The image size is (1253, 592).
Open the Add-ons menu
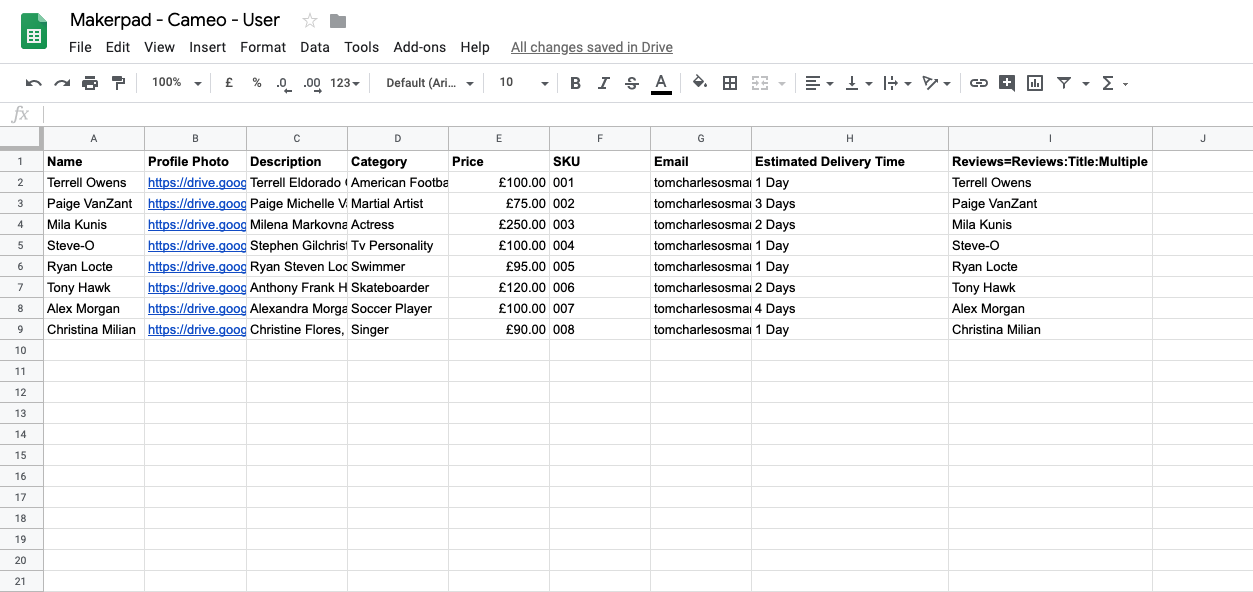(420, 47)
